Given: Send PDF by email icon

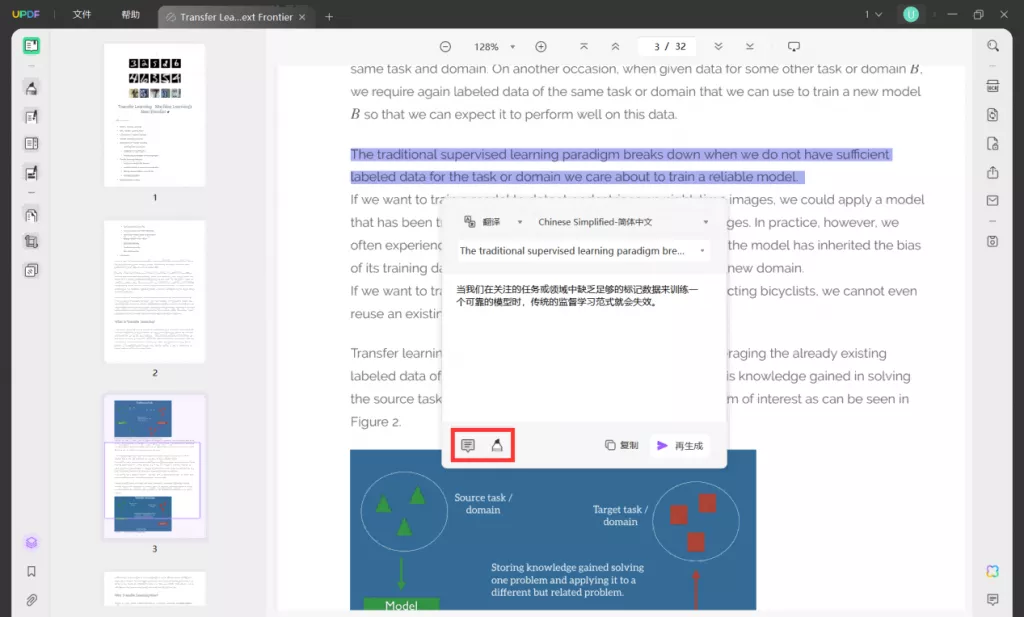Looking at the screenshot, I should [993, 200].
